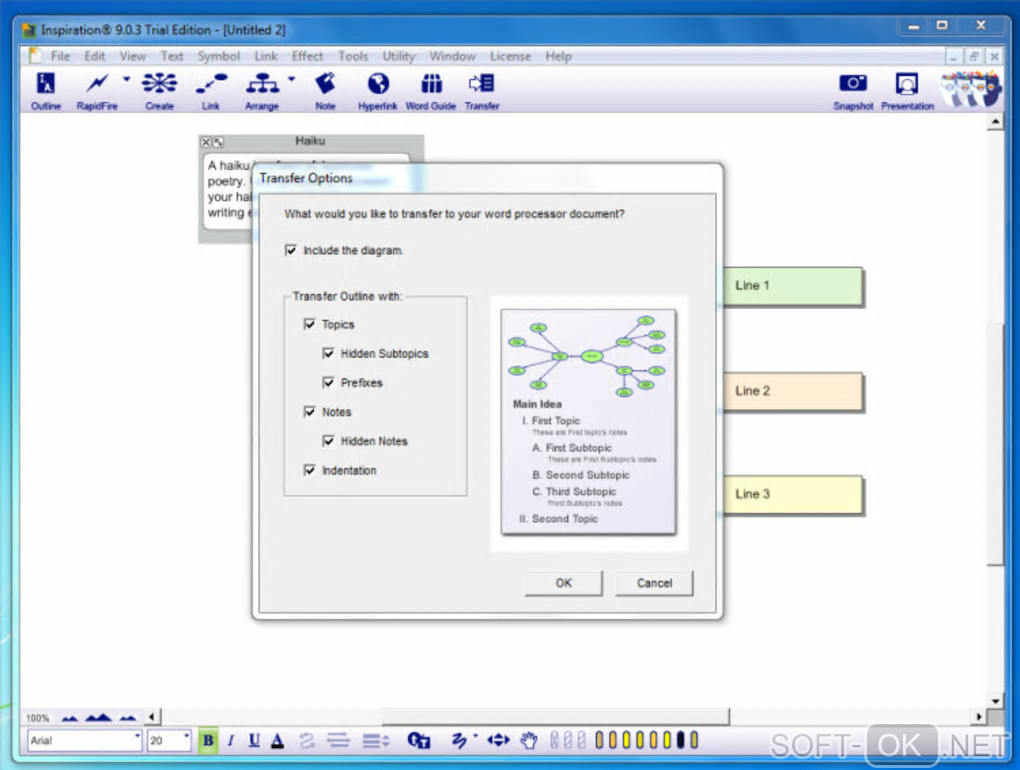Open the Arrange dropdown arrow
The width and height of the screenshot is (1020, 770).
(291, 79)
